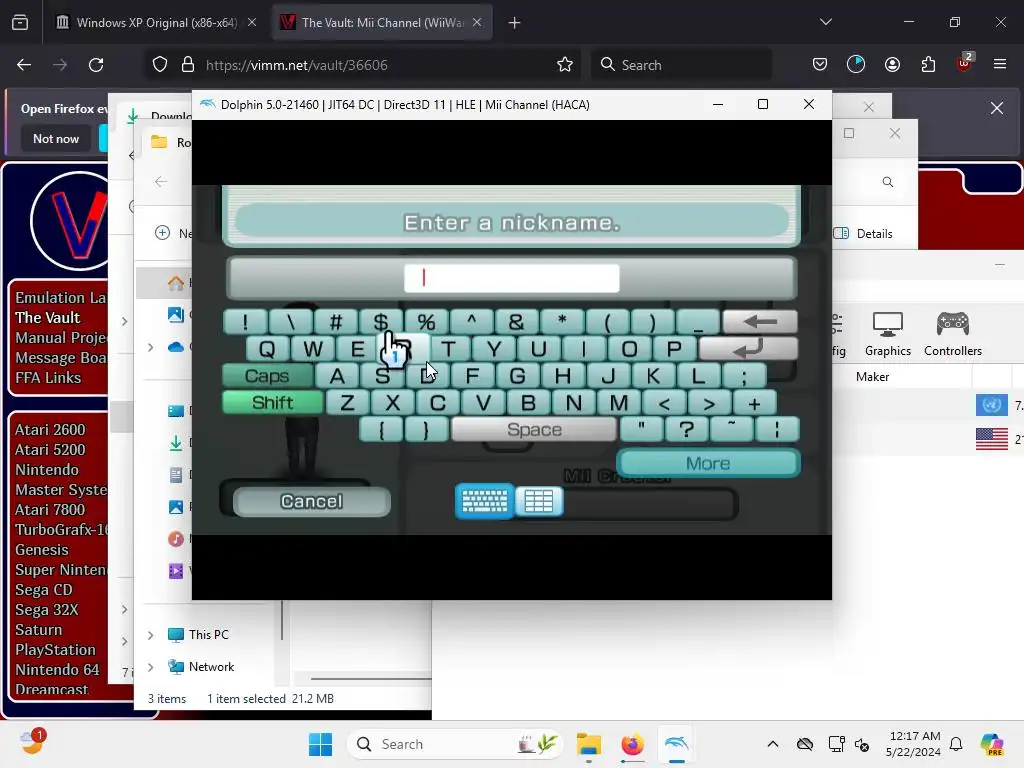Open the Extensions puzzle icon
The height and width of the screenshot is (768, 1024).
pos(928,65)
